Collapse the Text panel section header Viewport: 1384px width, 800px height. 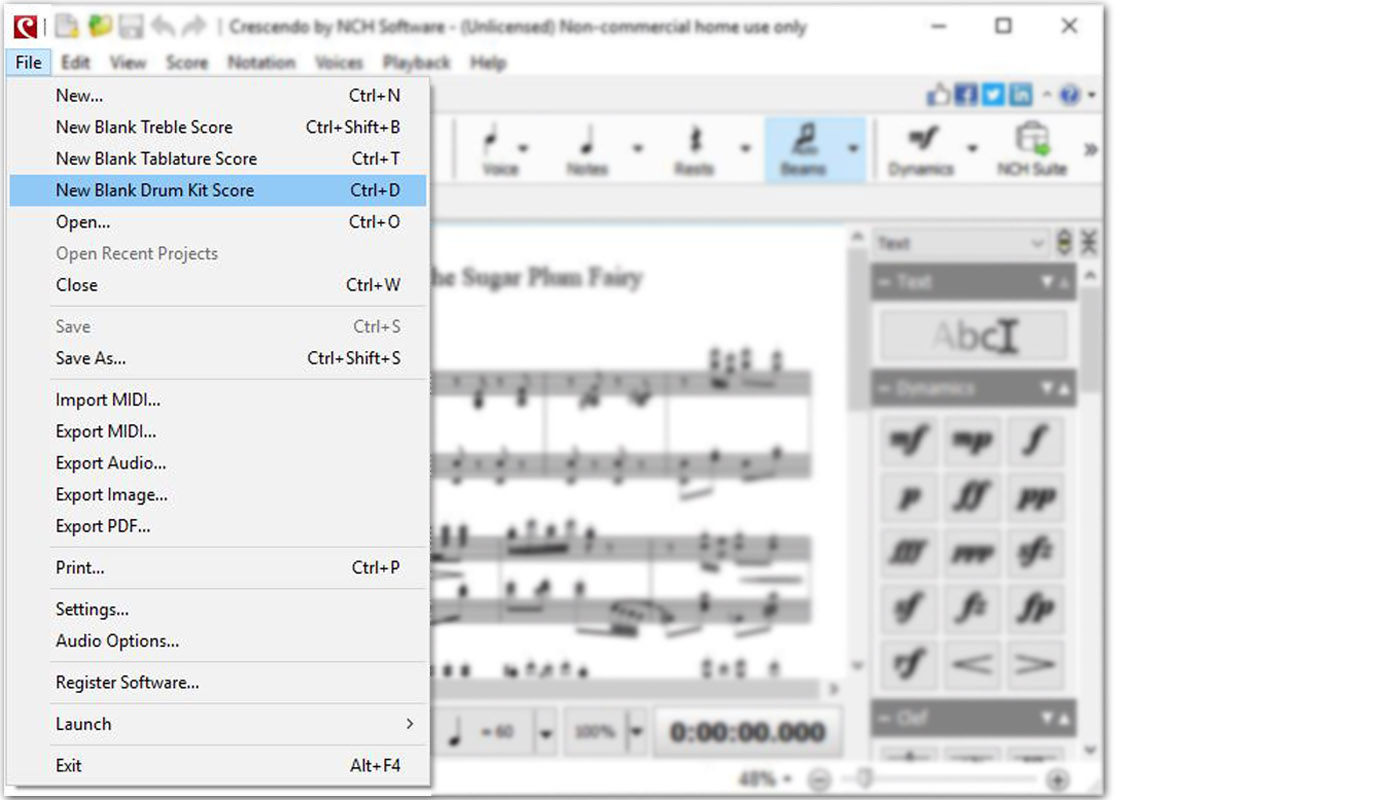tap(973, 282)
